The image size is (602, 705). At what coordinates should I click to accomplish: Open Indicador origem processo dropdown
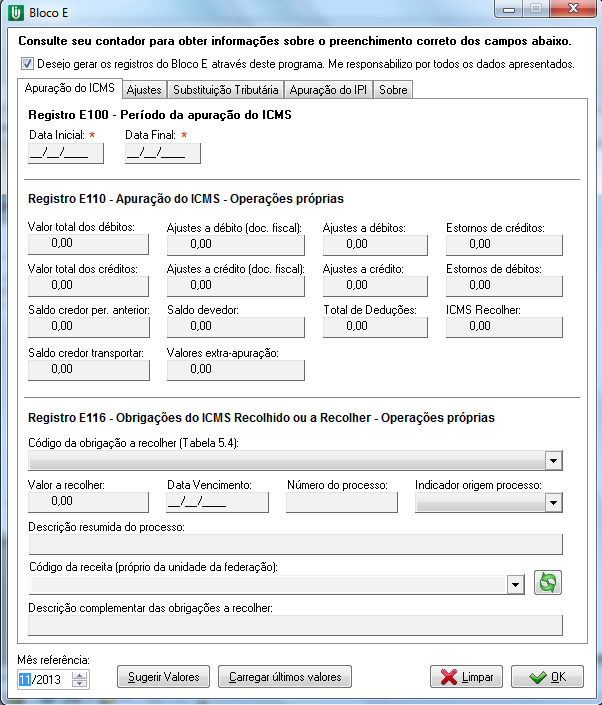click(x=553, y=502)
